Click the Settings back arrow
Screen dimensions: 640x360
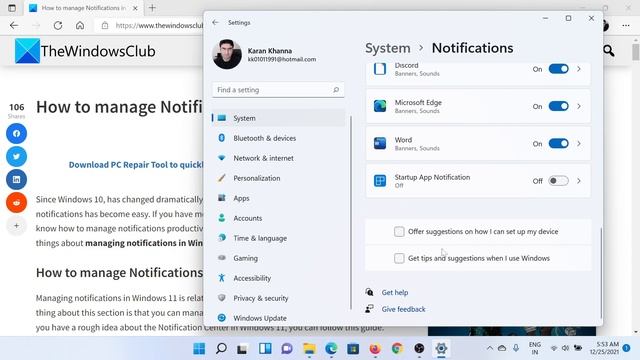216,22
